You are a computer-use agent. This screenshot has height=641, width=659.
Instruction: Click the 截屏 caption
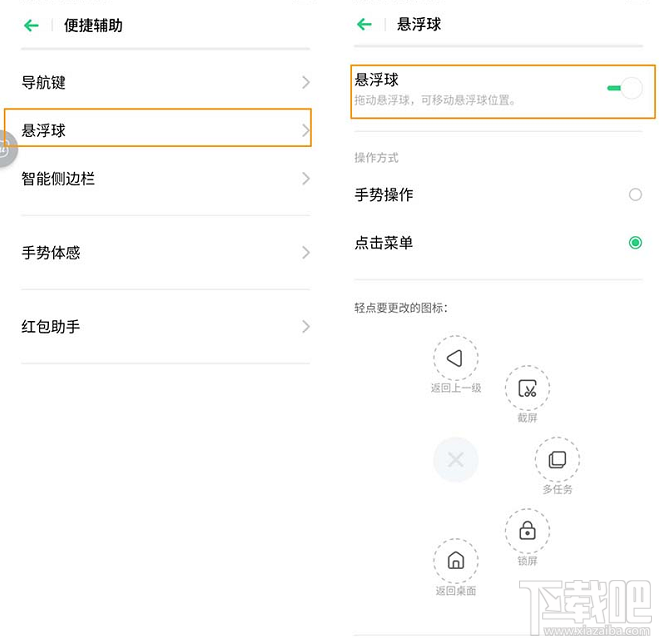(x=527, y=417)
